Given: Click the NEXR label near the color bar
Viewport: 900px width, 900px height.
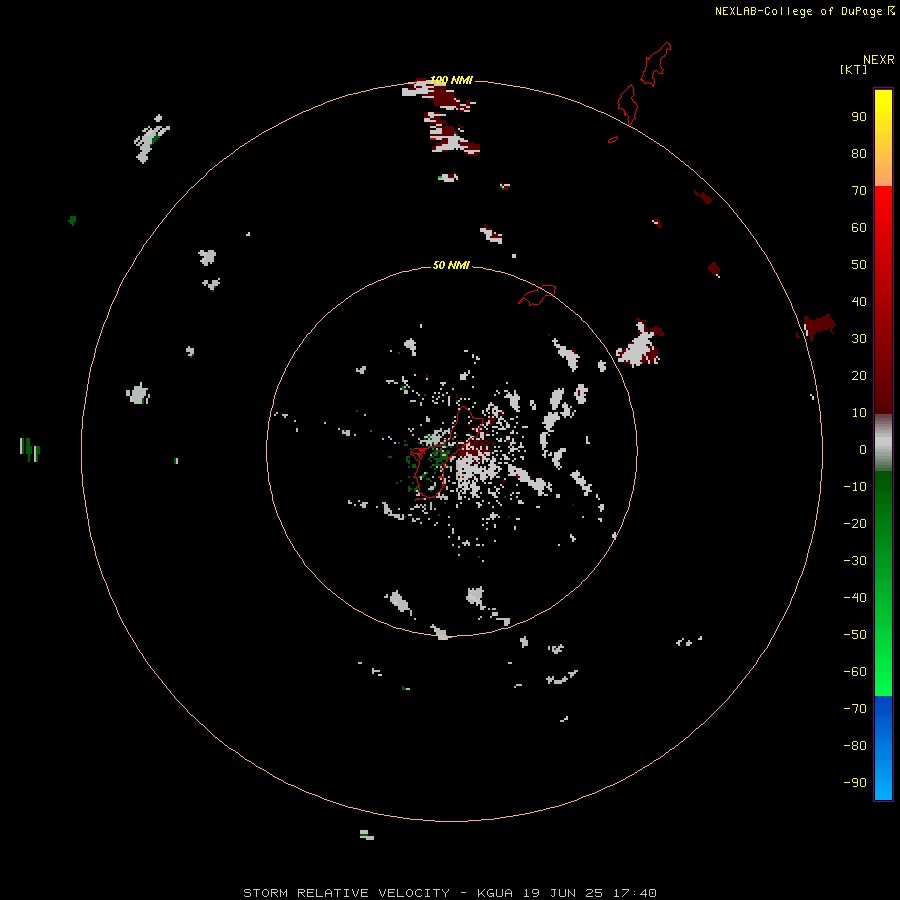Looking at the screenshot, I should (879, 60).
